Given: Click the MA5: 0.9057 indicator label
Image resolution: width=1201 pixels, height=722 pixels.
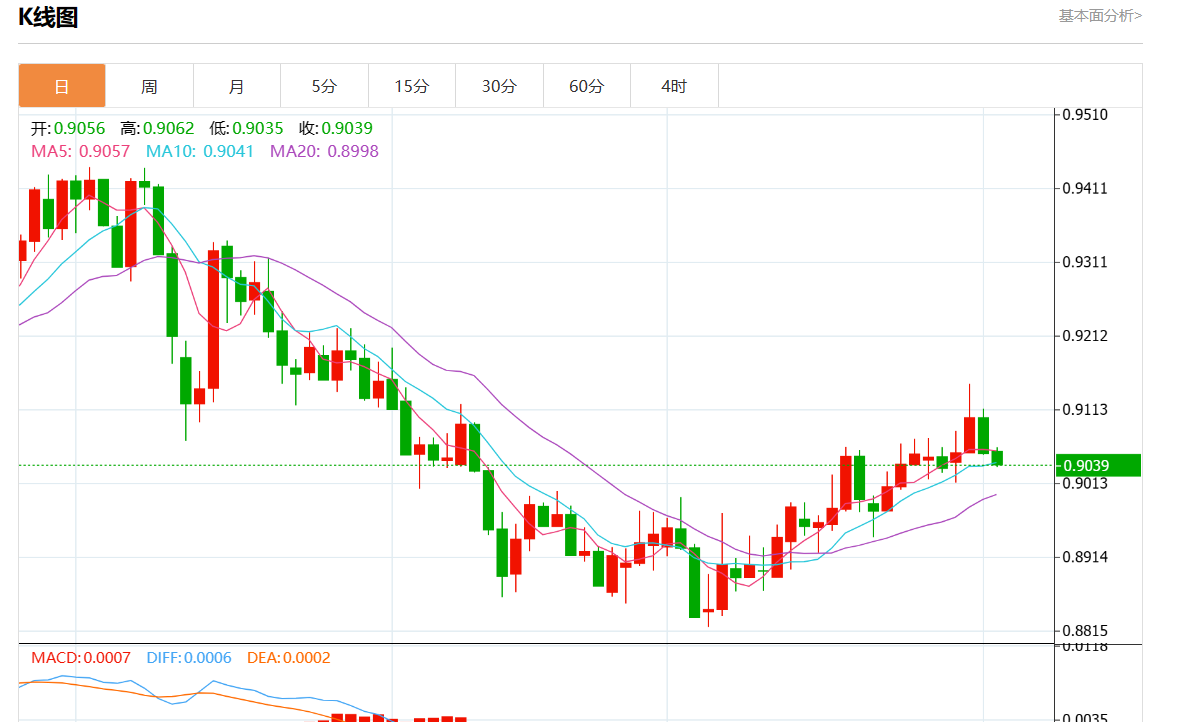Looking at the screenshot, I should [x=81, y=151].
